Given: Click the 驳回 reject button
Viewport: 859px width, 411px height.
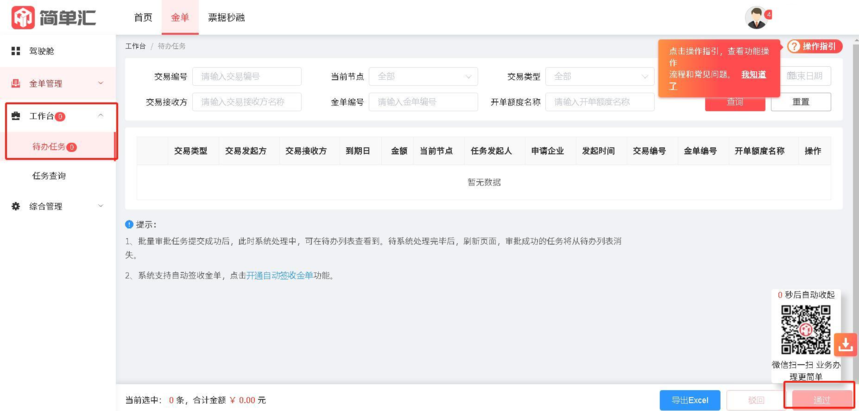Looking at the screenshot, I should [756, 400].
